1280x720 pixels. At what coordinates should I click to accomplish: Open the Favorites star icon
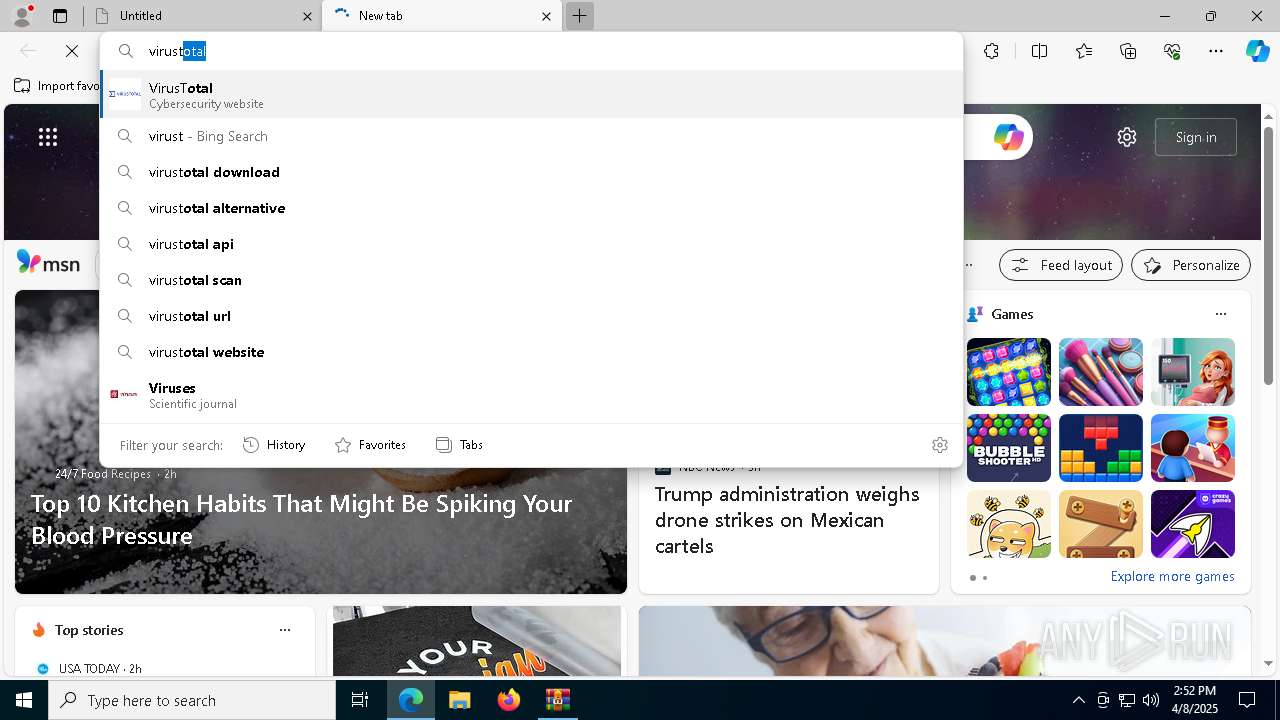coord(1084,51)
